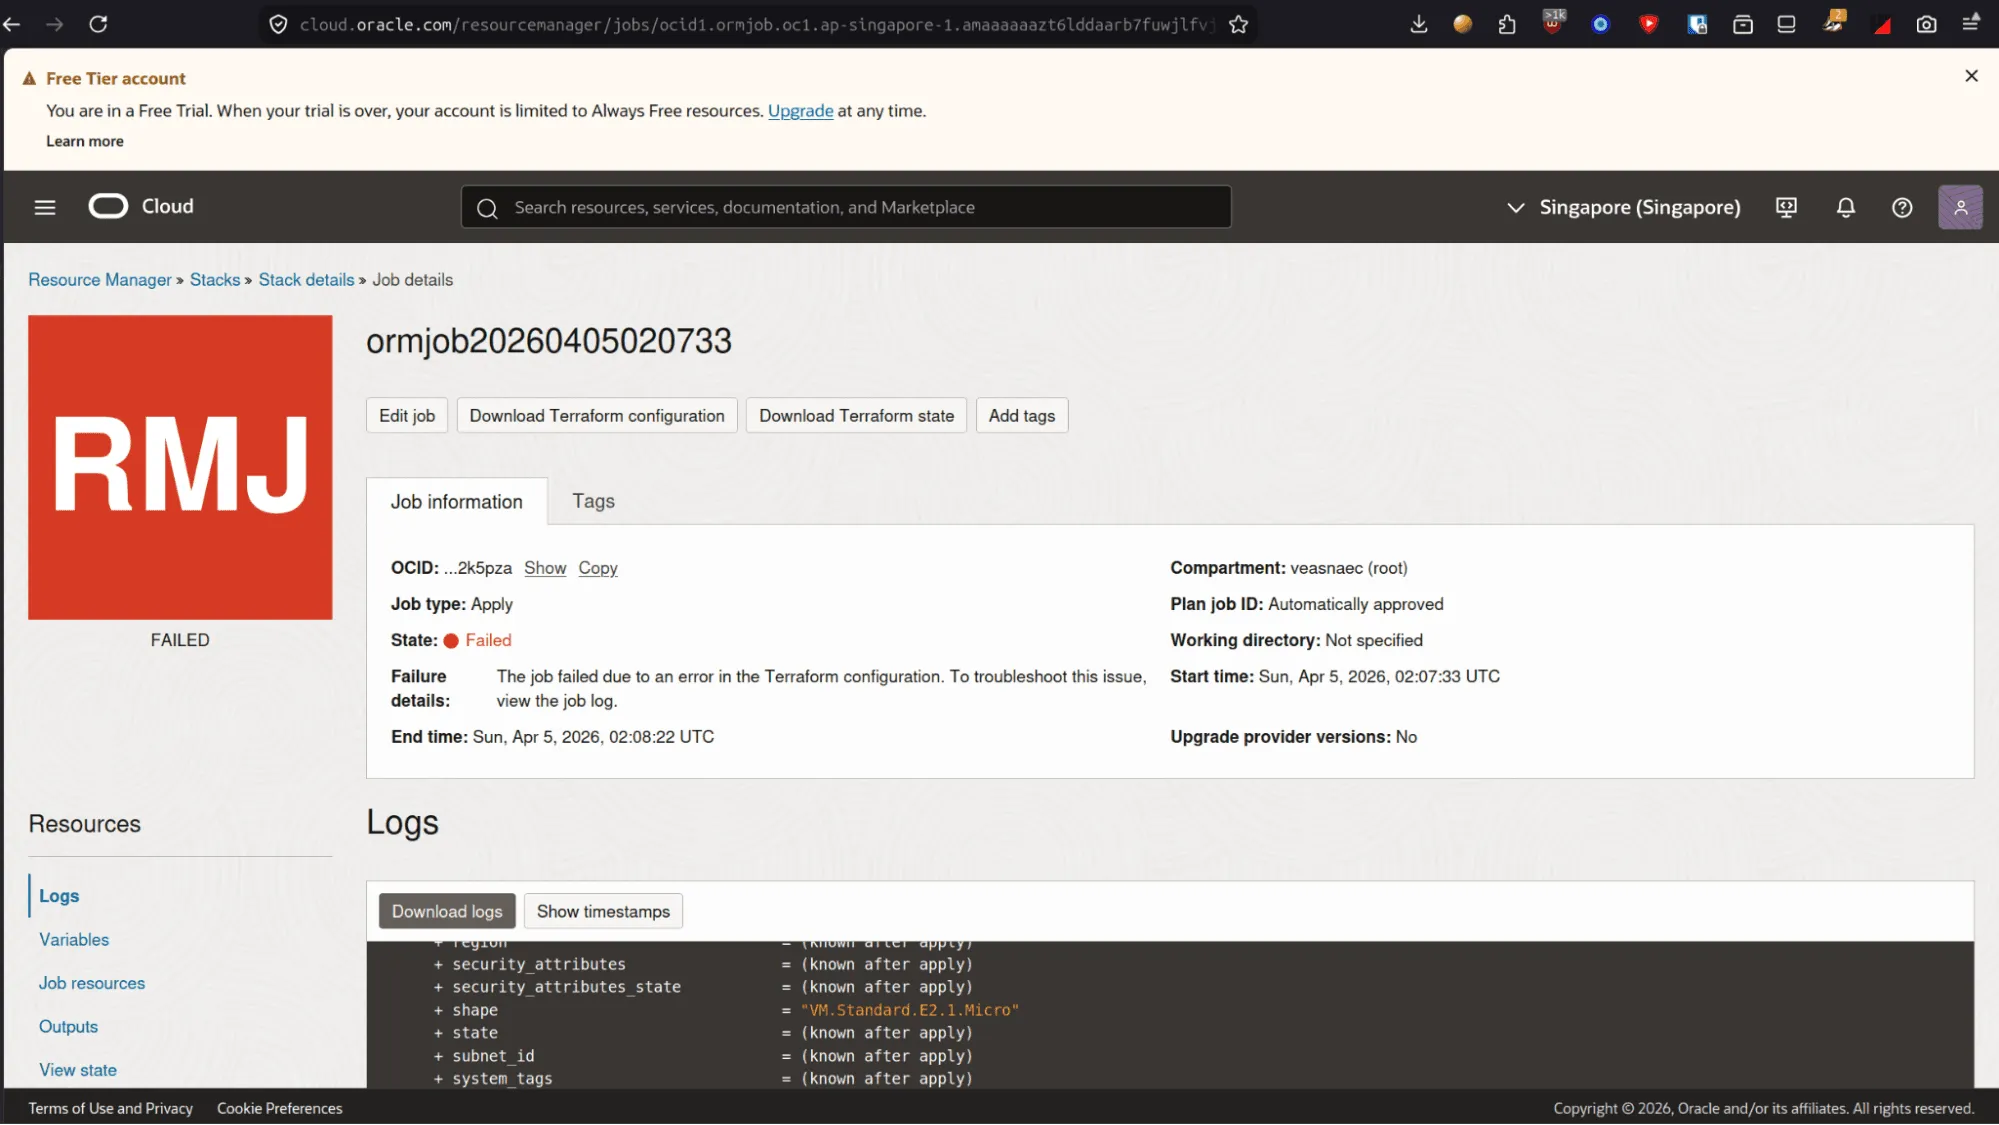Focus the search resources input field
Image resolution: width=1999 pixels, height=1125 pixels.
pos(845,207)
